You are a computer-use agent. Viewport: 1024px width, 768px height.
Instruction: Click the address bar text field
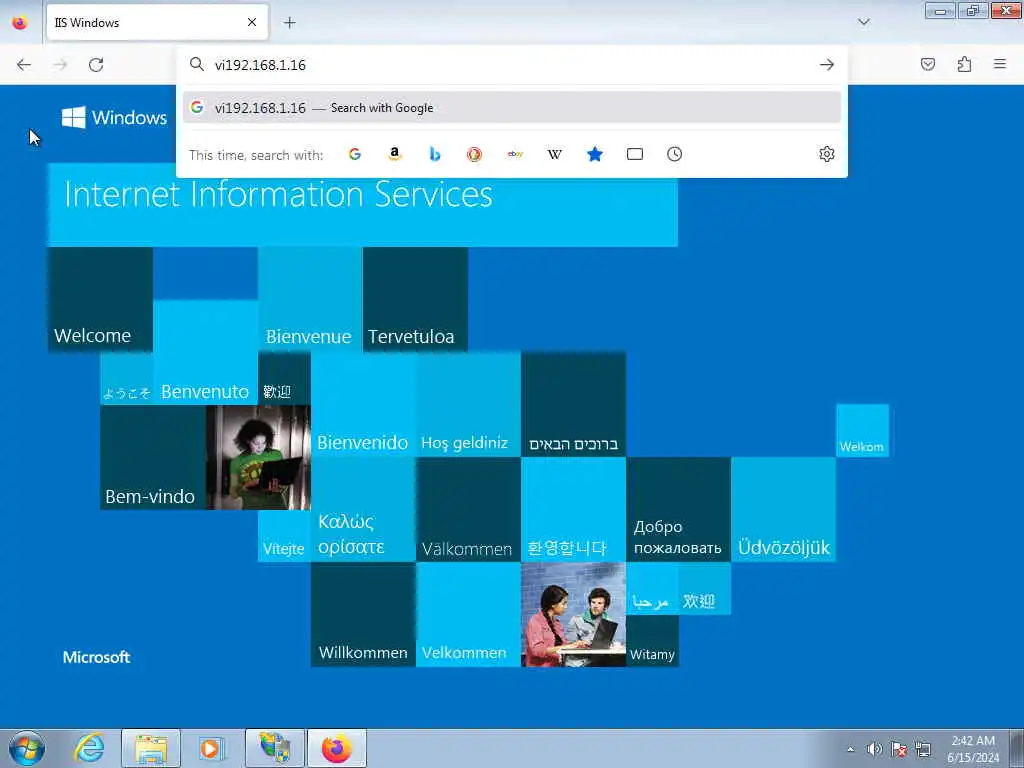click(513, 65)
